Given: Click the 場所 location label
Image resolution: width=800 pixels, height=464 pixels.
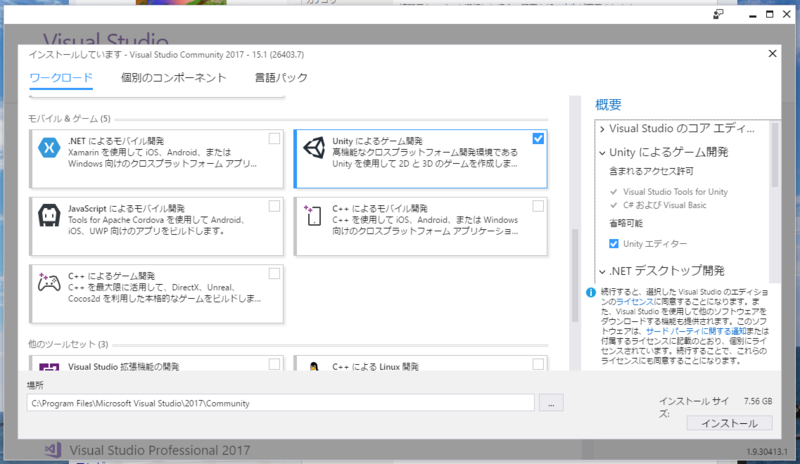Looking at the screenshot, I should click(x=35, y=385).
